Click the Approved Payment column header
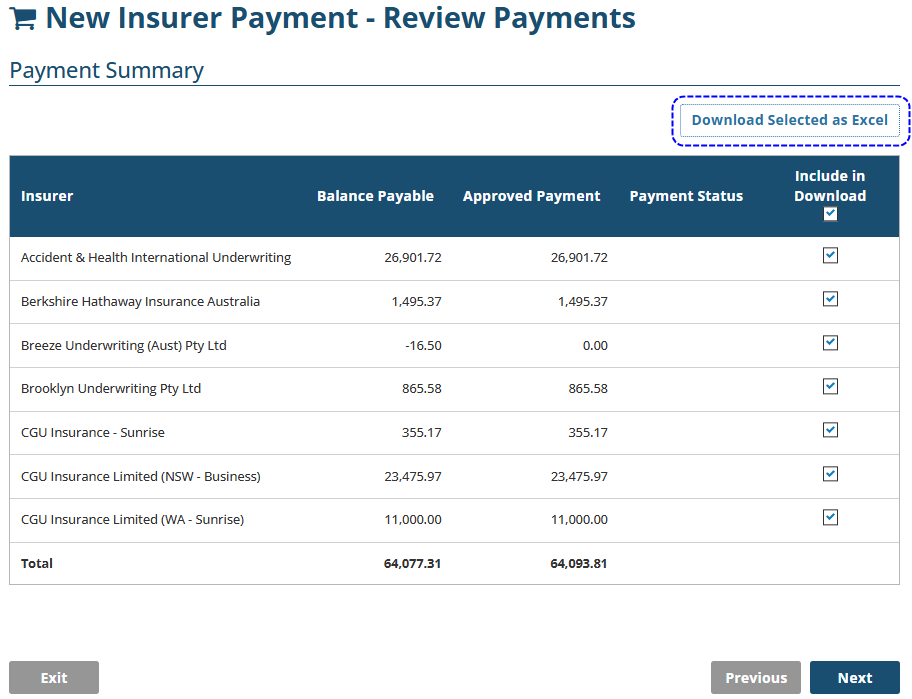The height and width of the screenshot is (699, 912). 531,196
